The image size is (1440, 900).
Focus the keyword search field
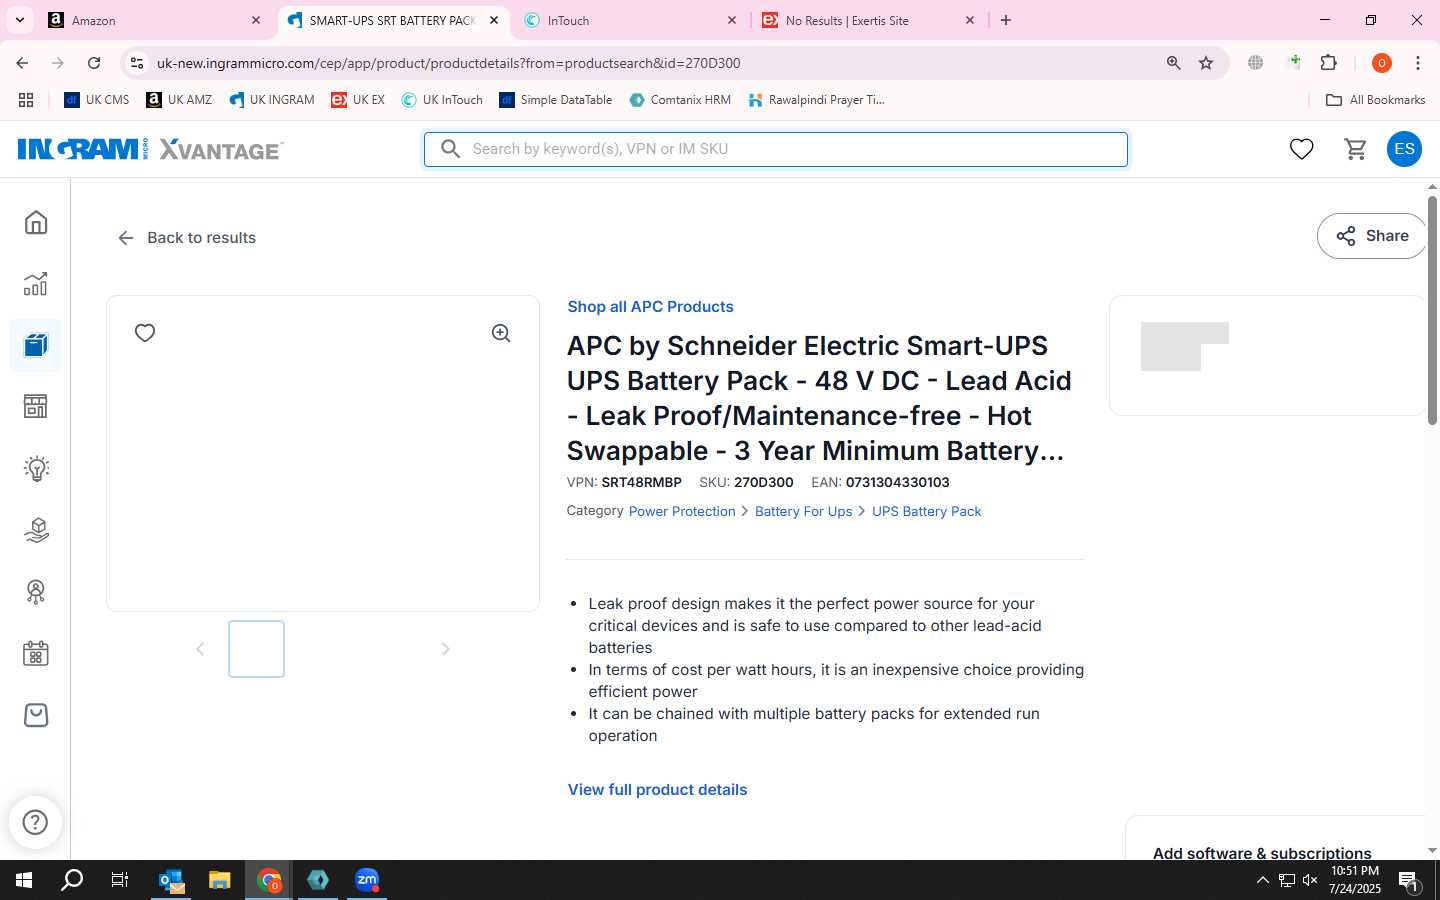point(776,149)
